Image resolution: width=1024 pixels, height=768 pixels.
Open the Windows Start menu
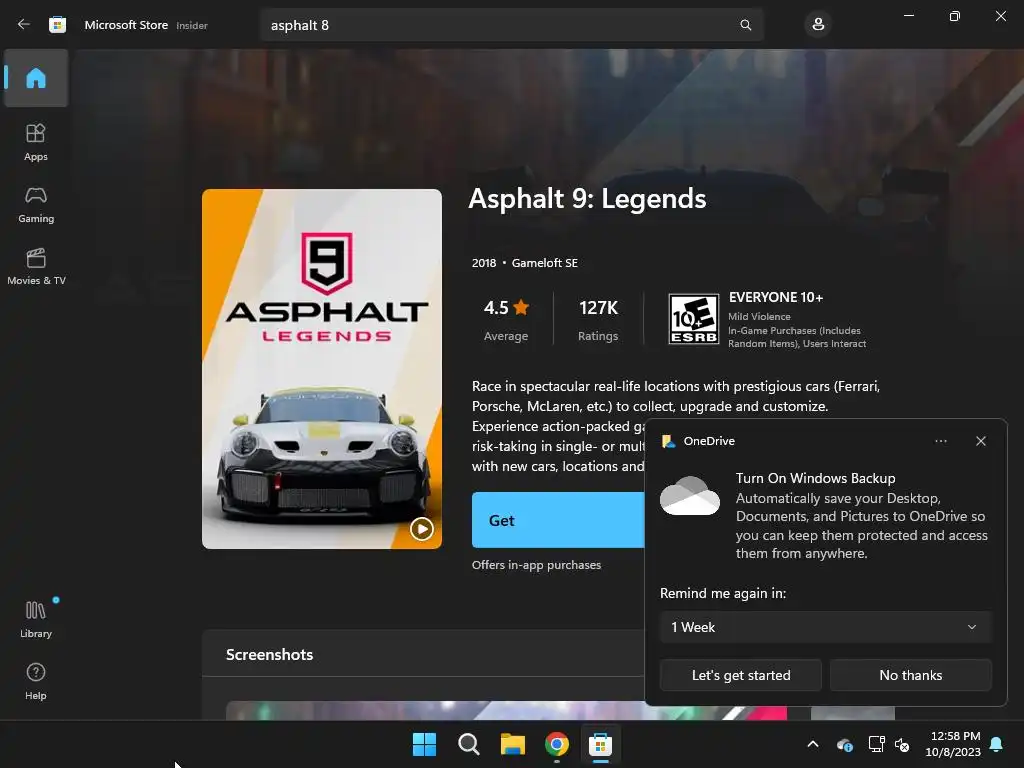[x=424, y=744]
